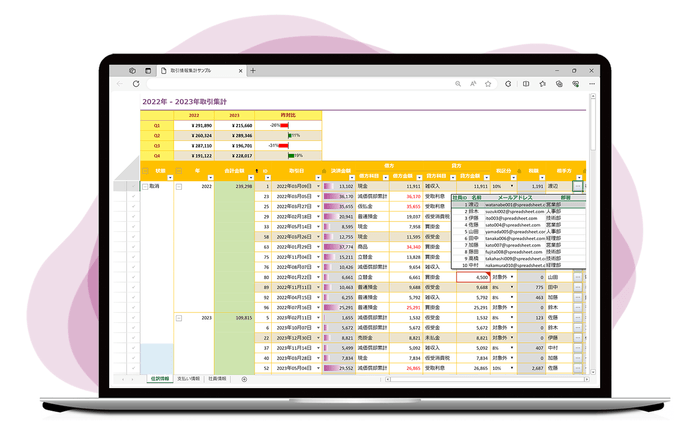
Task: Open the tab actions menu icon
Action: (x=148, y=71)
